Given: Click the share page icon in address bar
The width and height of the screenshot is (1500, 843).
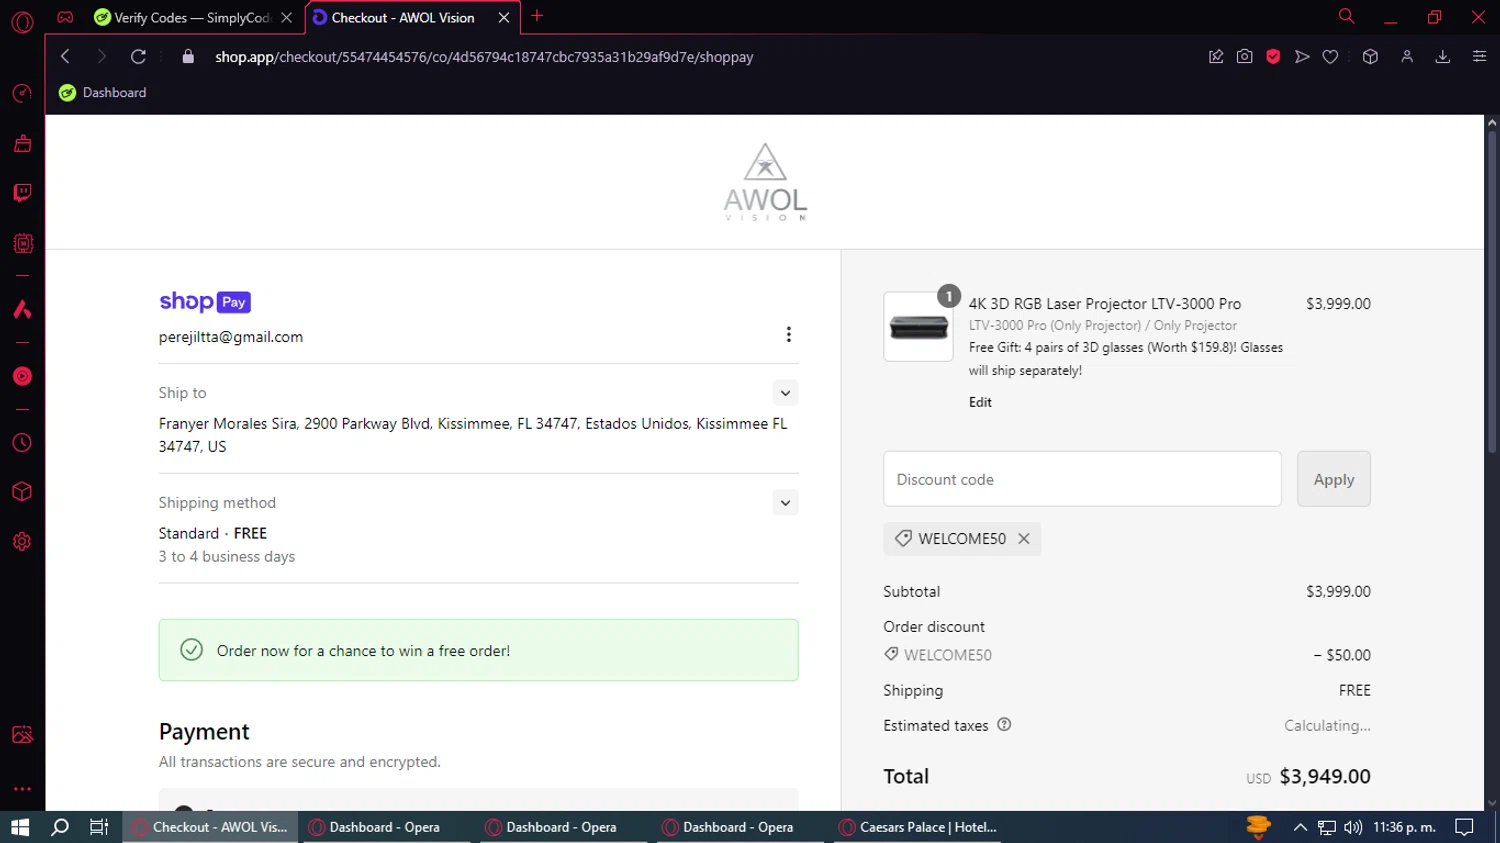Looking at the screenshot, I should pyautogui.click(x=1216, y=57).
